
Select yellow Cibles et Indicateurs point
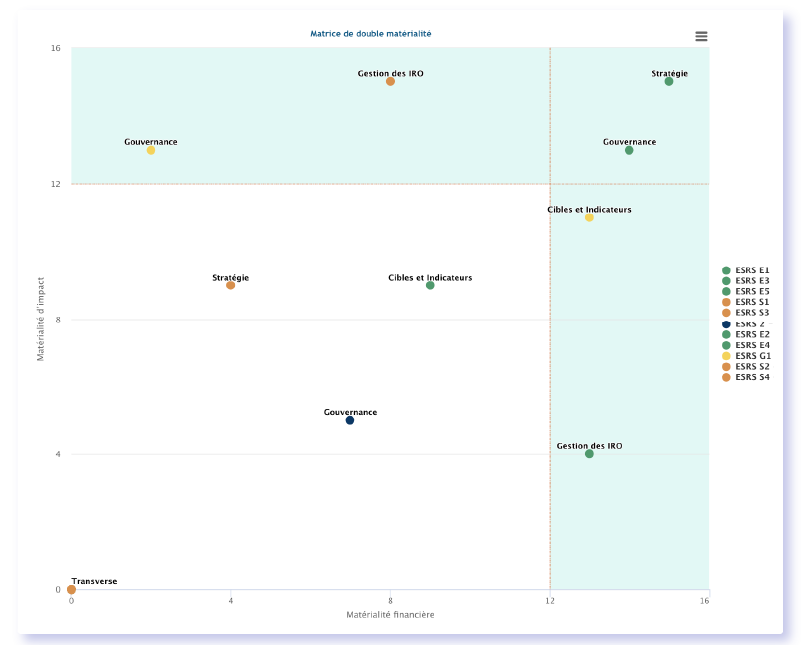(589, 218)
